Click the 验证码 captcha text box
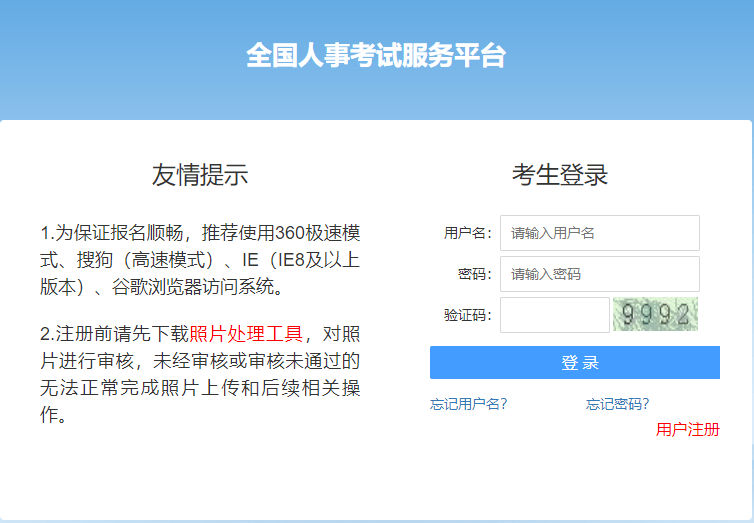754x523 pixels. pyautogui.click(x=554, y=315)
